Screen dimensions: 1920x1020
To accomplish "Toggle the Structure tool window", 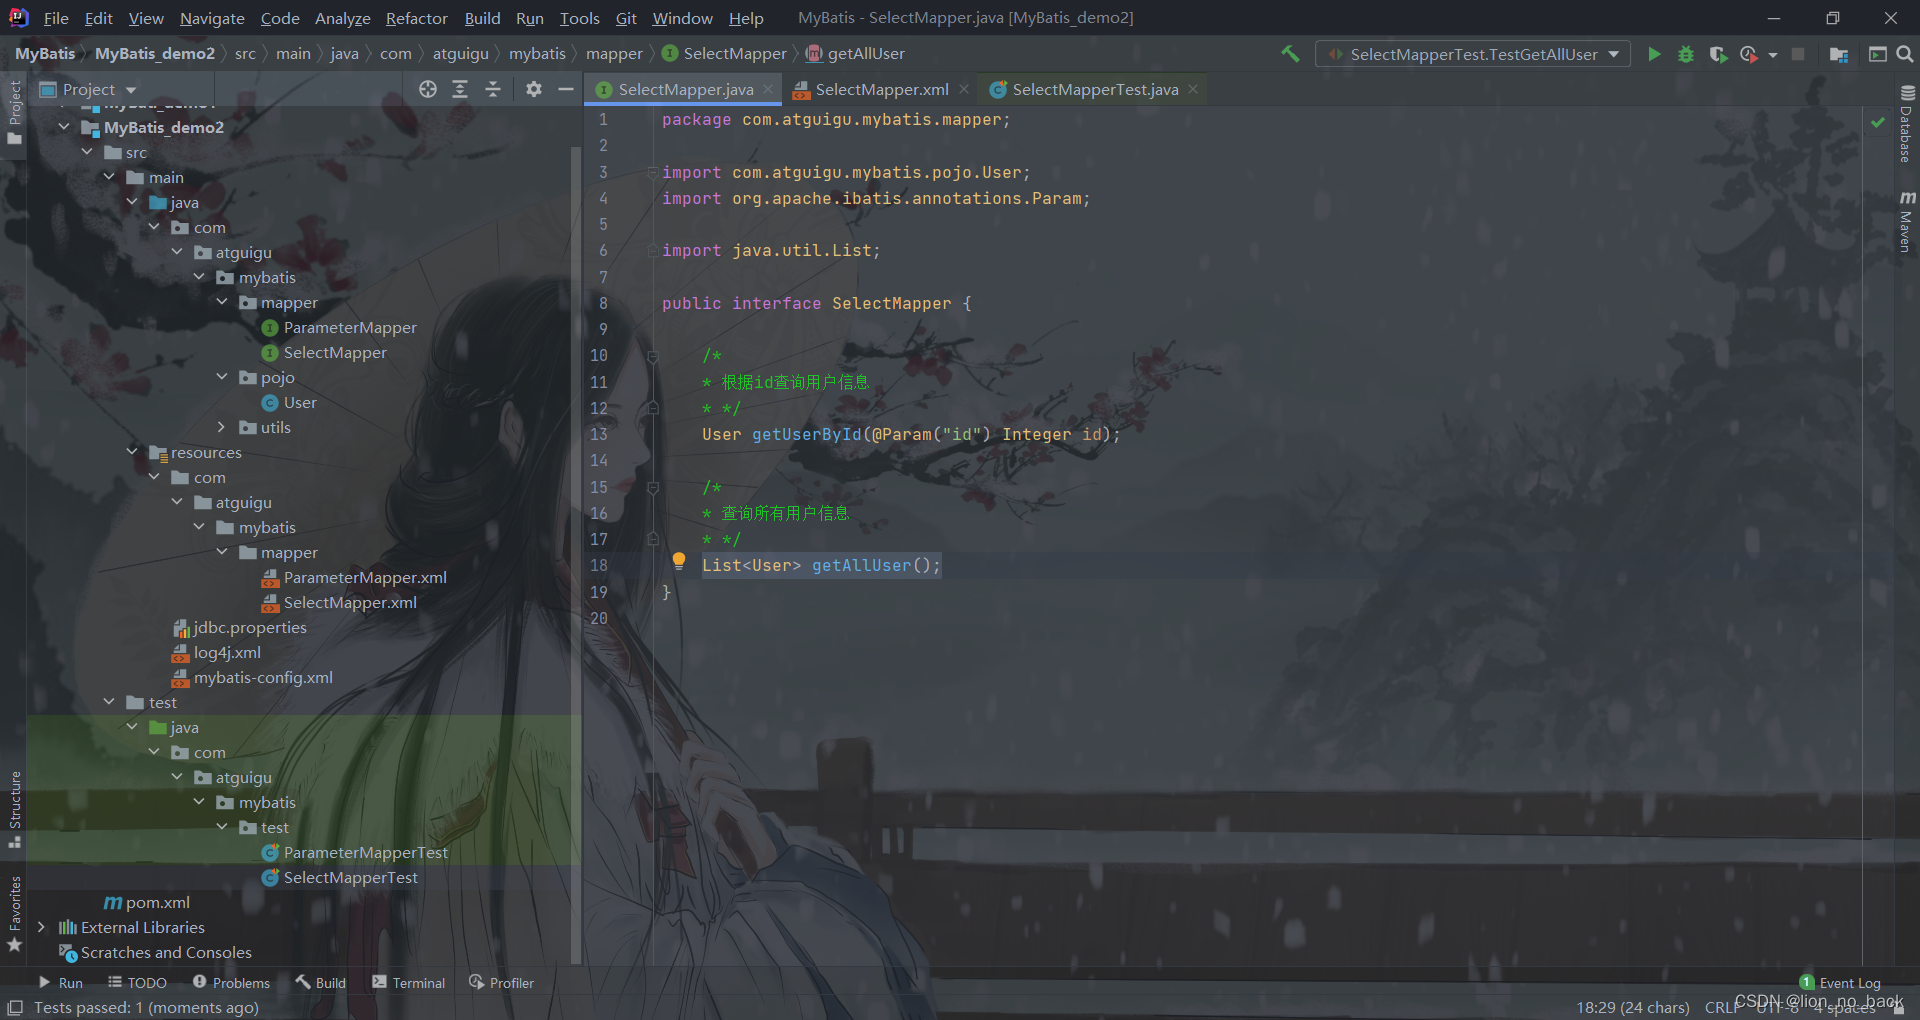I will click(x=14, y=808).
